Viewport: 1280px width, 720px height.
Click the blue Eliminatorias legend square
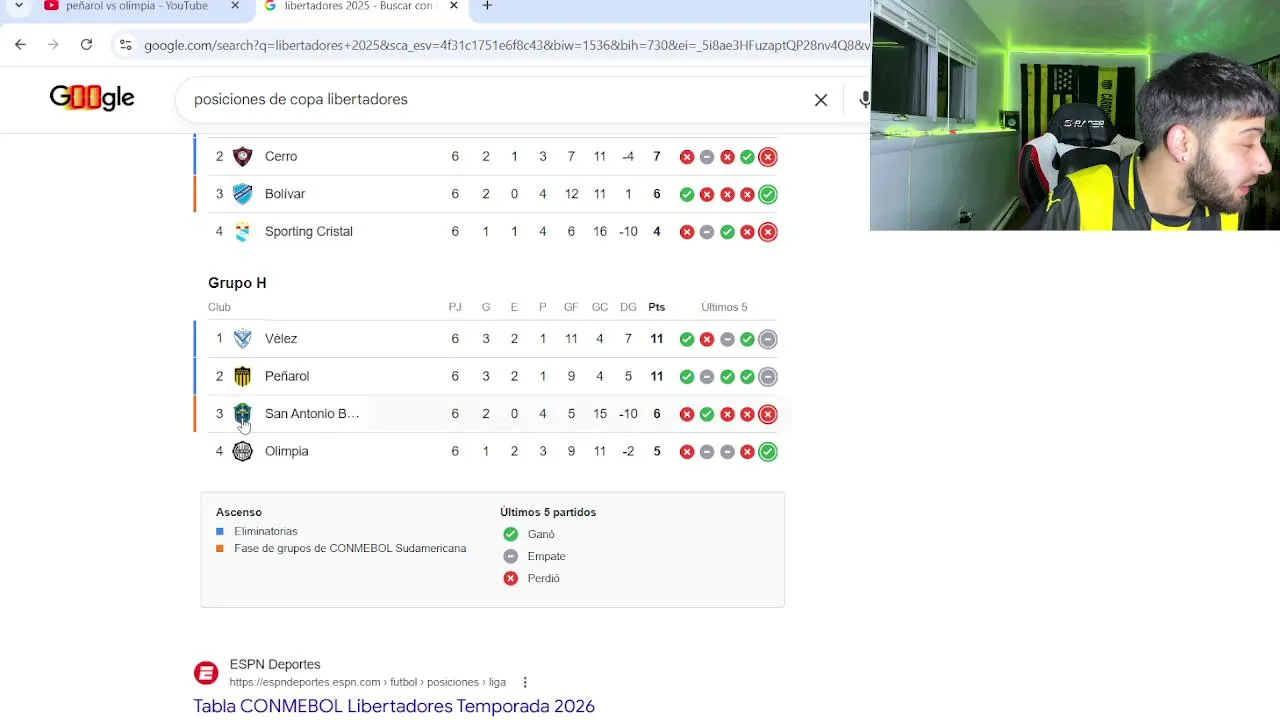click(220, 531)
